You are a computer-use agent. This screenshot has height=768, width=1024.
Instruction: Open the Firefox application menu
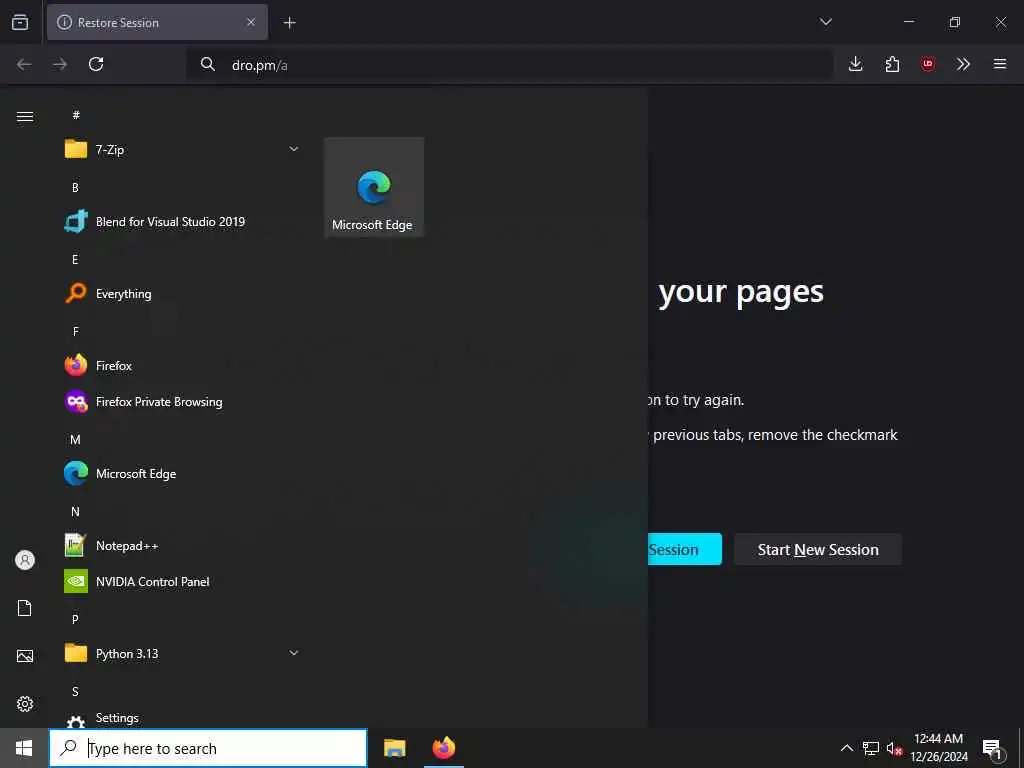(1000, 64)
